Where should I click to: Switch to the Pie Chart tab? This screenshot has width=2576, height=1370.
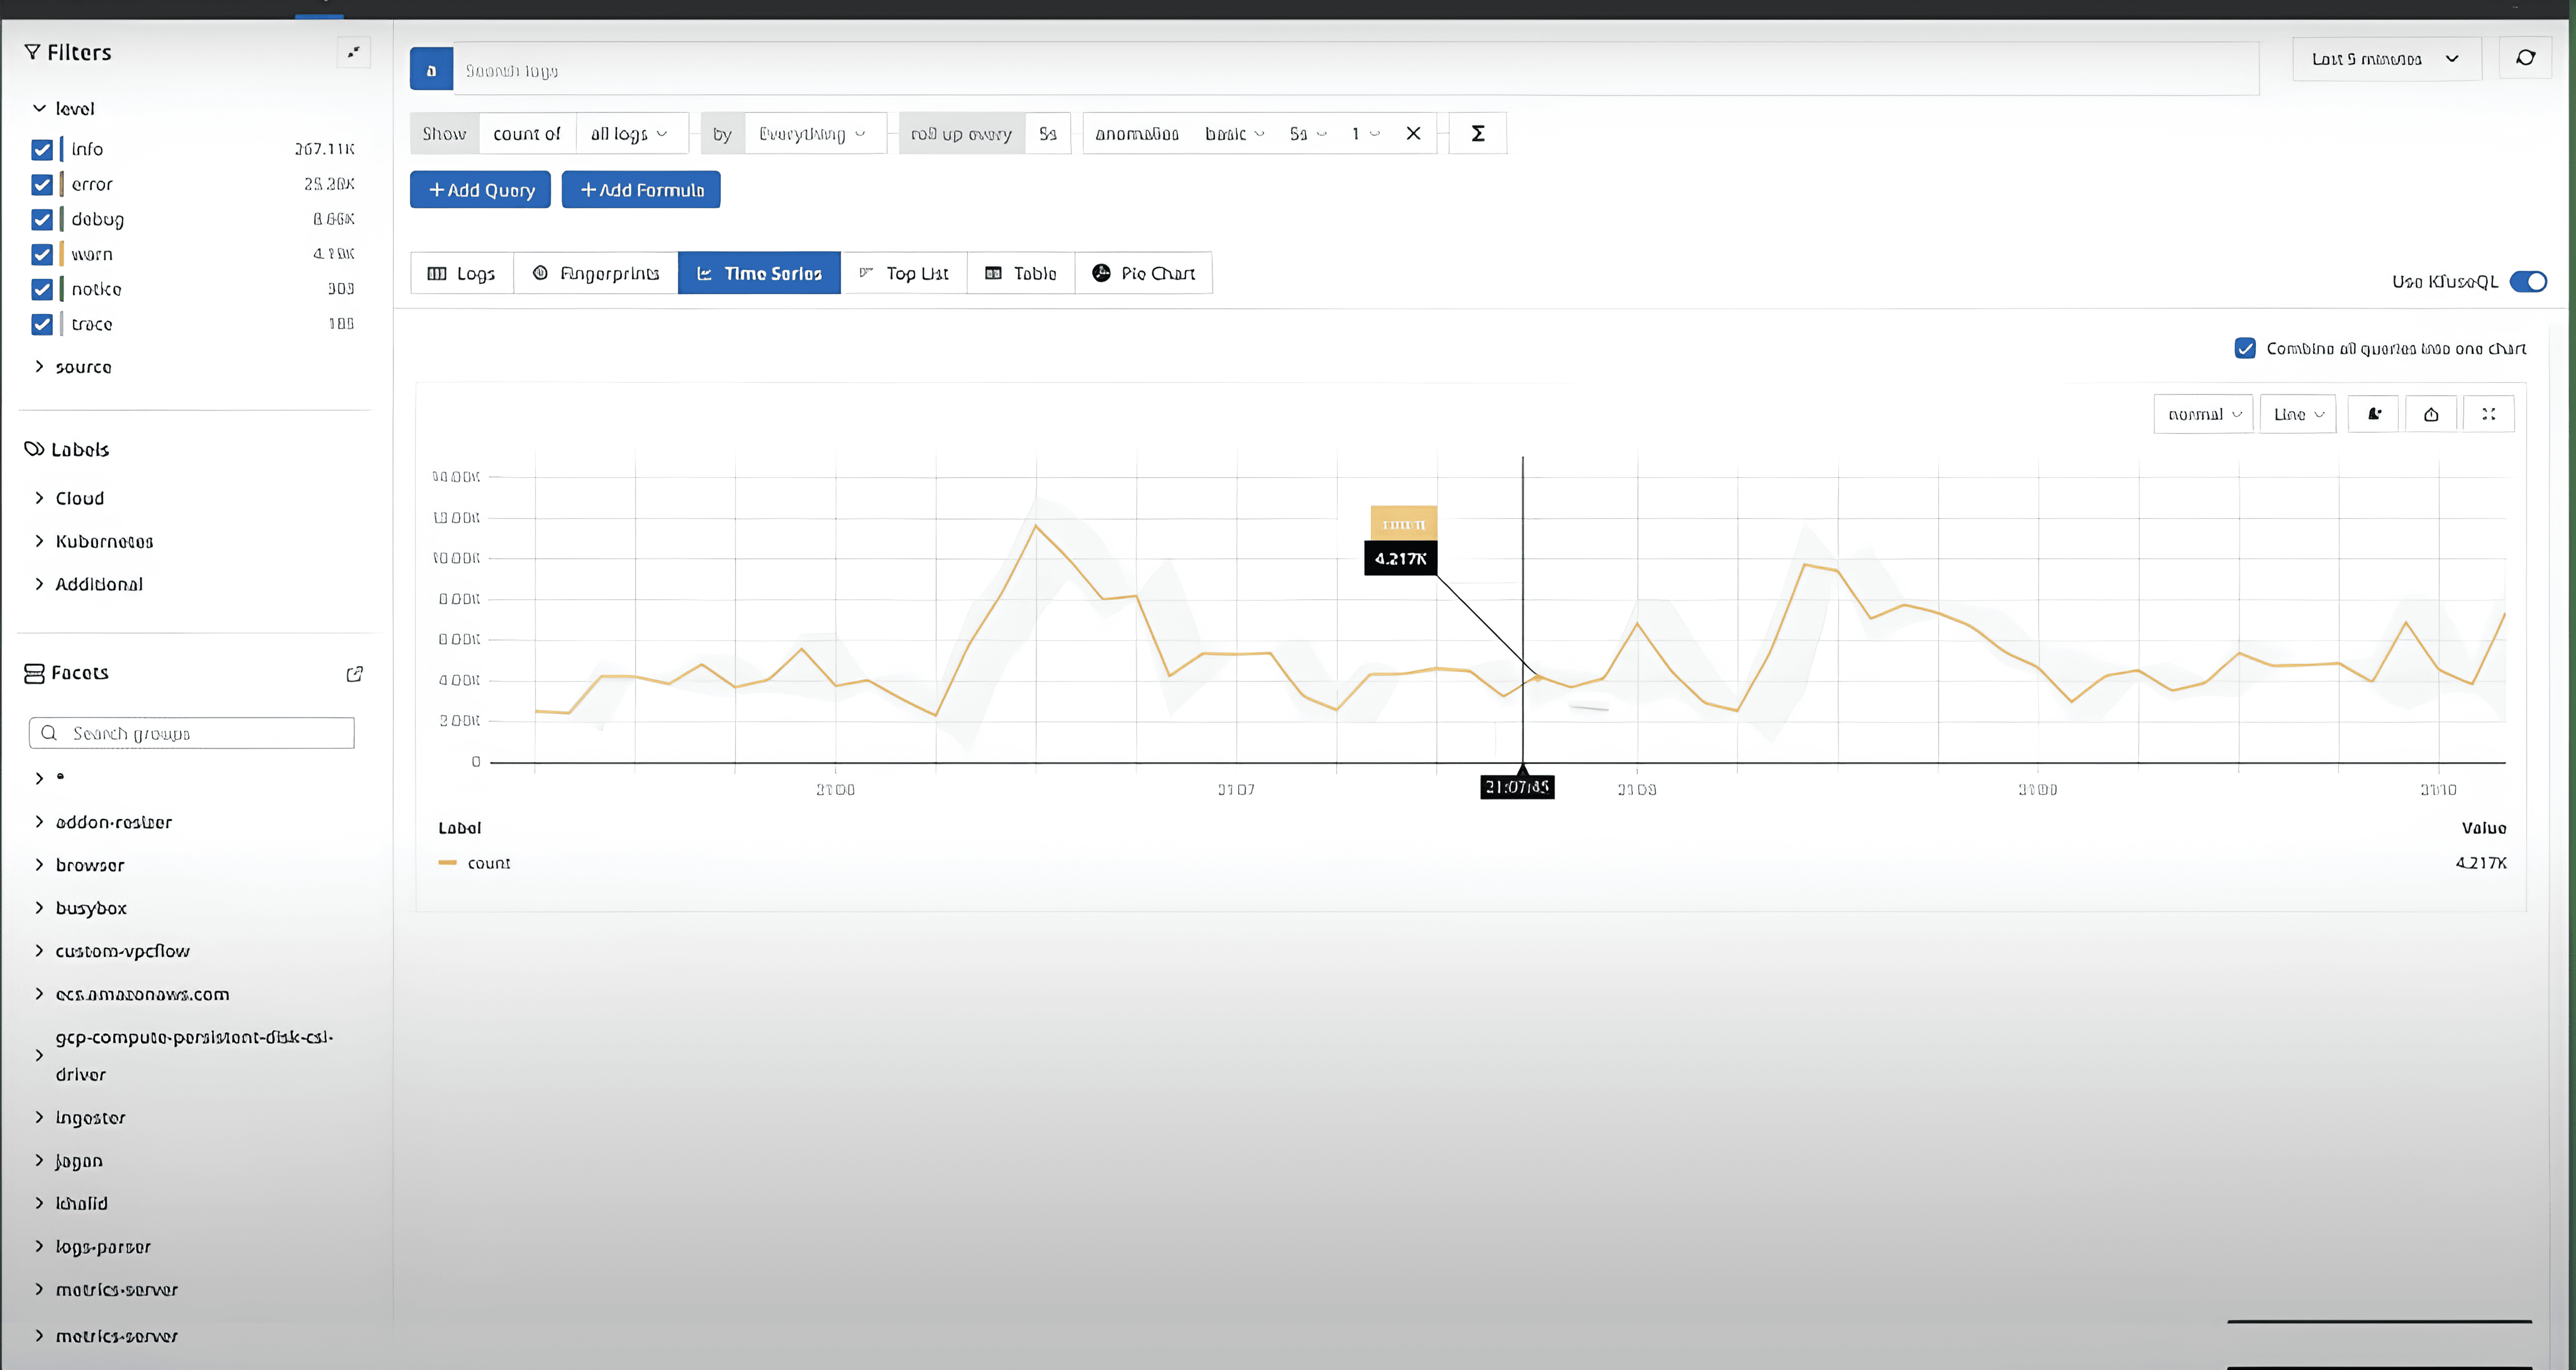(x=1143, y=273)
